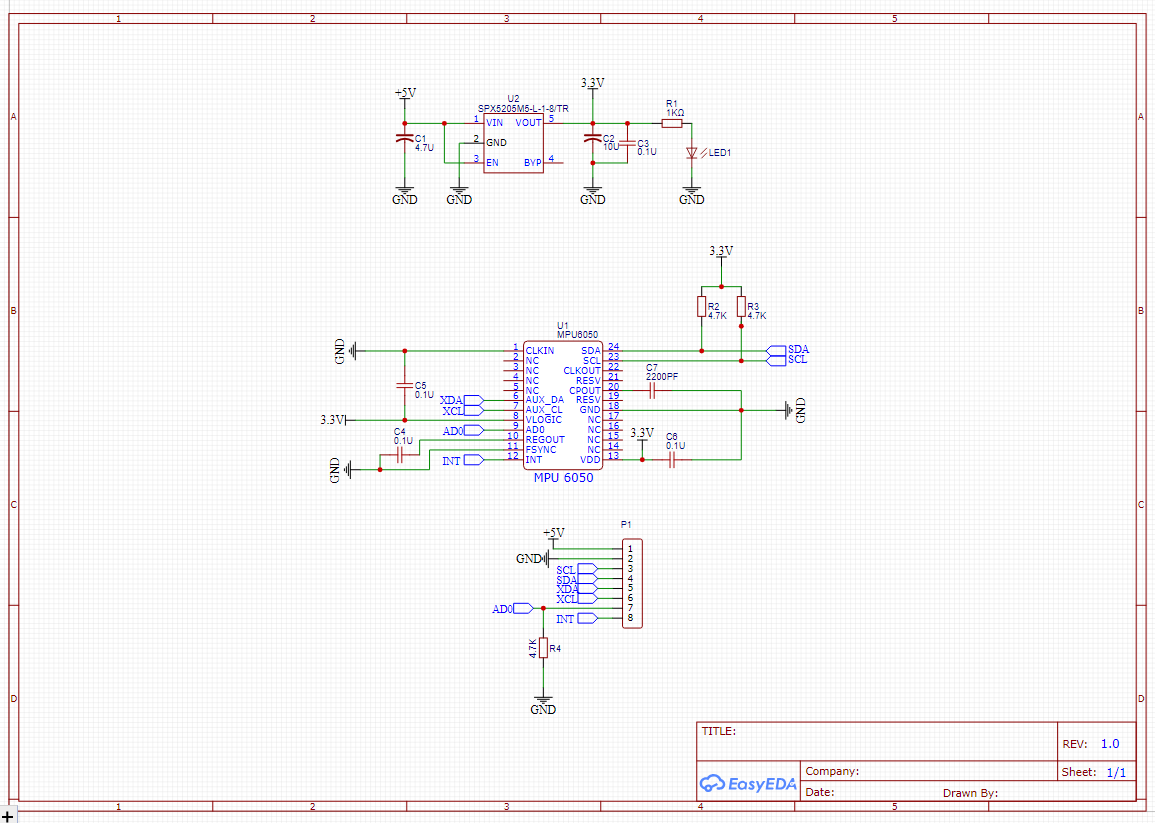Select the MPU6050 chip symbol U1
Screen dimensions: 1155x823
(565, 405)
